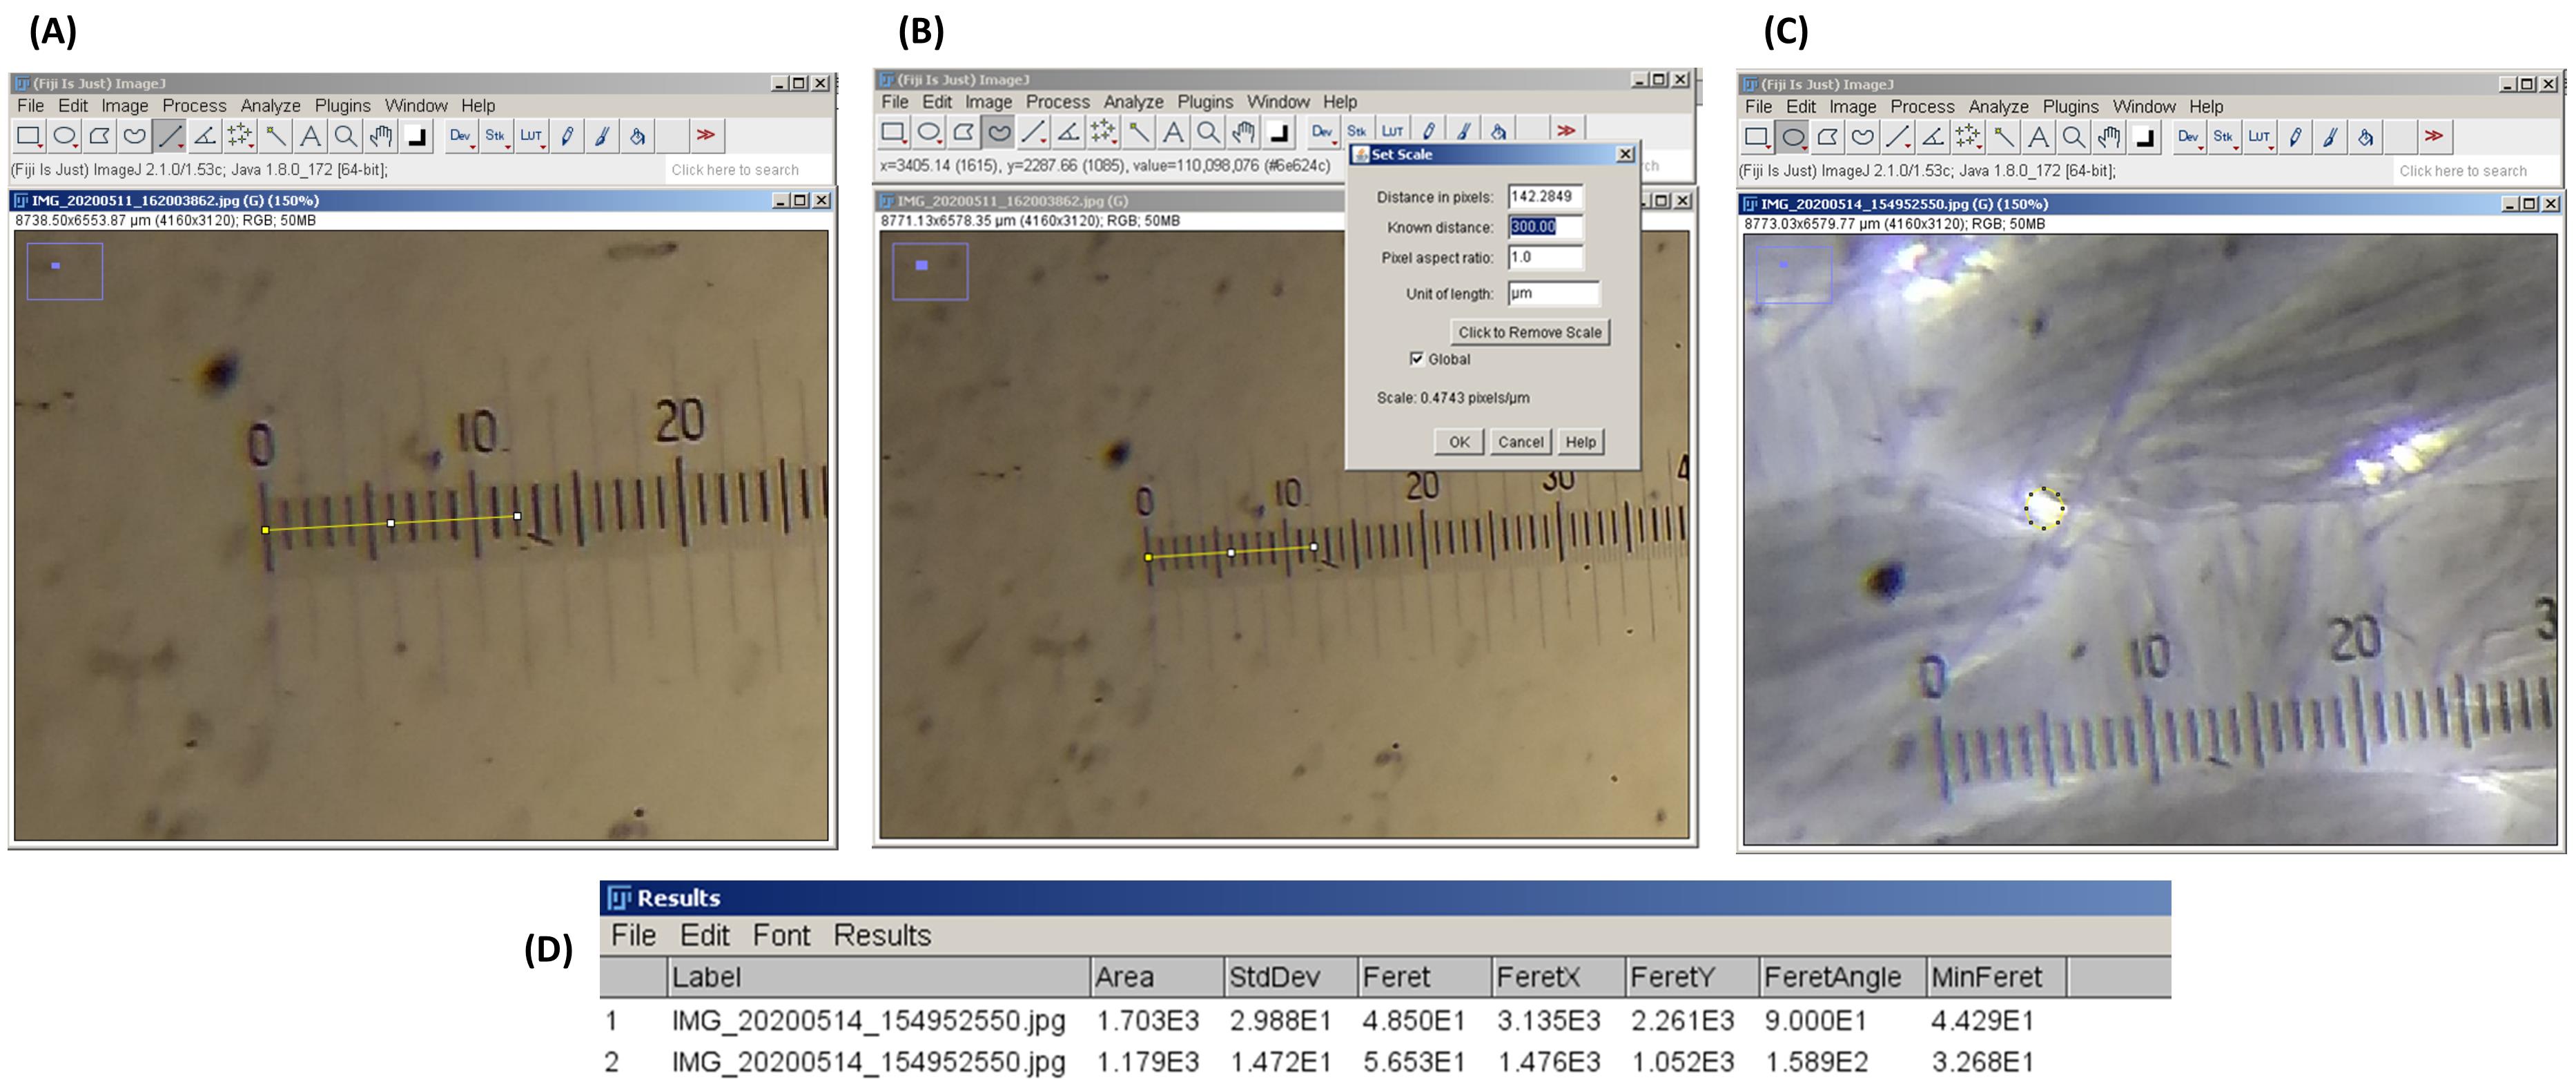Viewport: 2576px width, 1080px height.
Task: Open the Analyze menu in panel A
Action: 270,105
